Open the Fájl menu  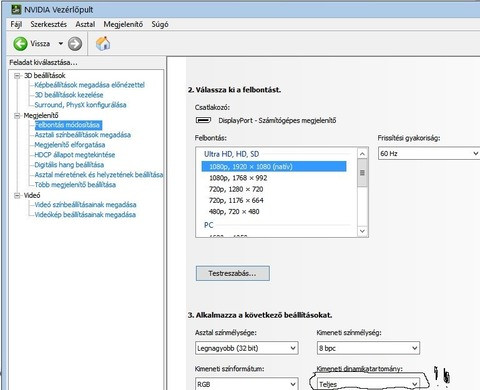point(16,24)
